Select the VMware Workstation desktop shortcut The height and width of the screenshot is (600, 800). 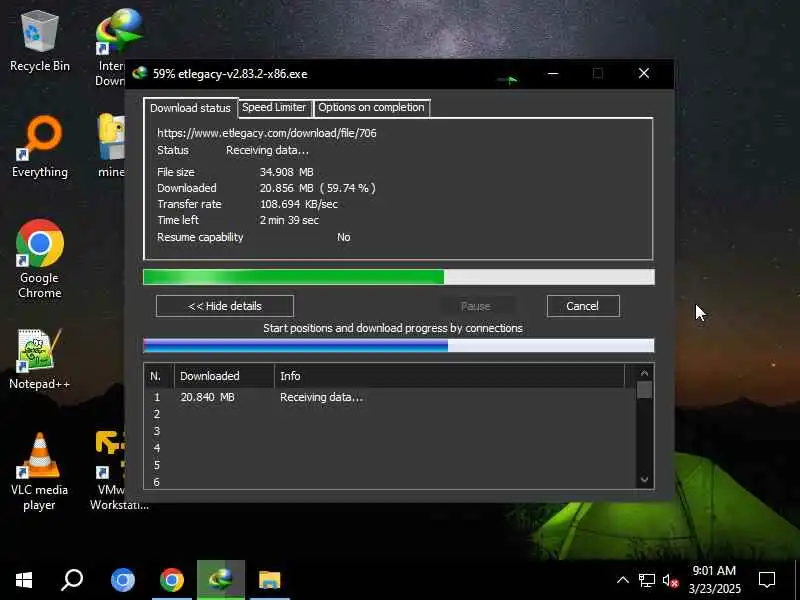110,470
